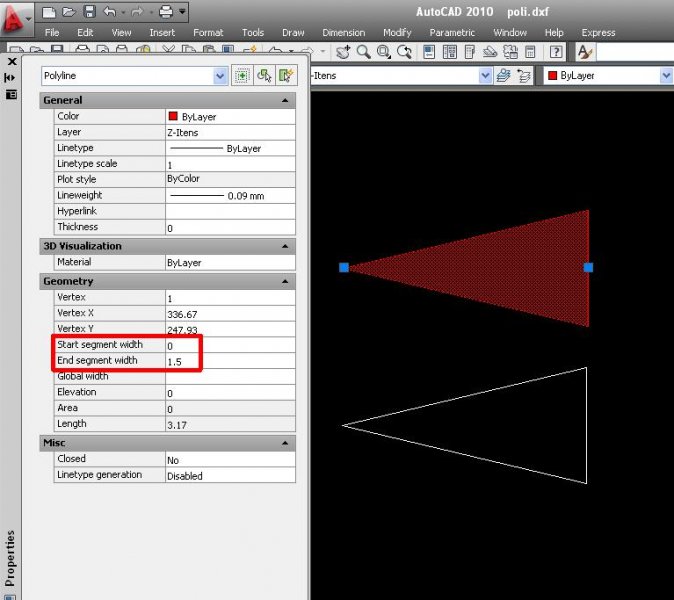The image size is (674, 600).
Task: Click the End segment width value field
Action: pyautogui.click(x=229, y=361)
